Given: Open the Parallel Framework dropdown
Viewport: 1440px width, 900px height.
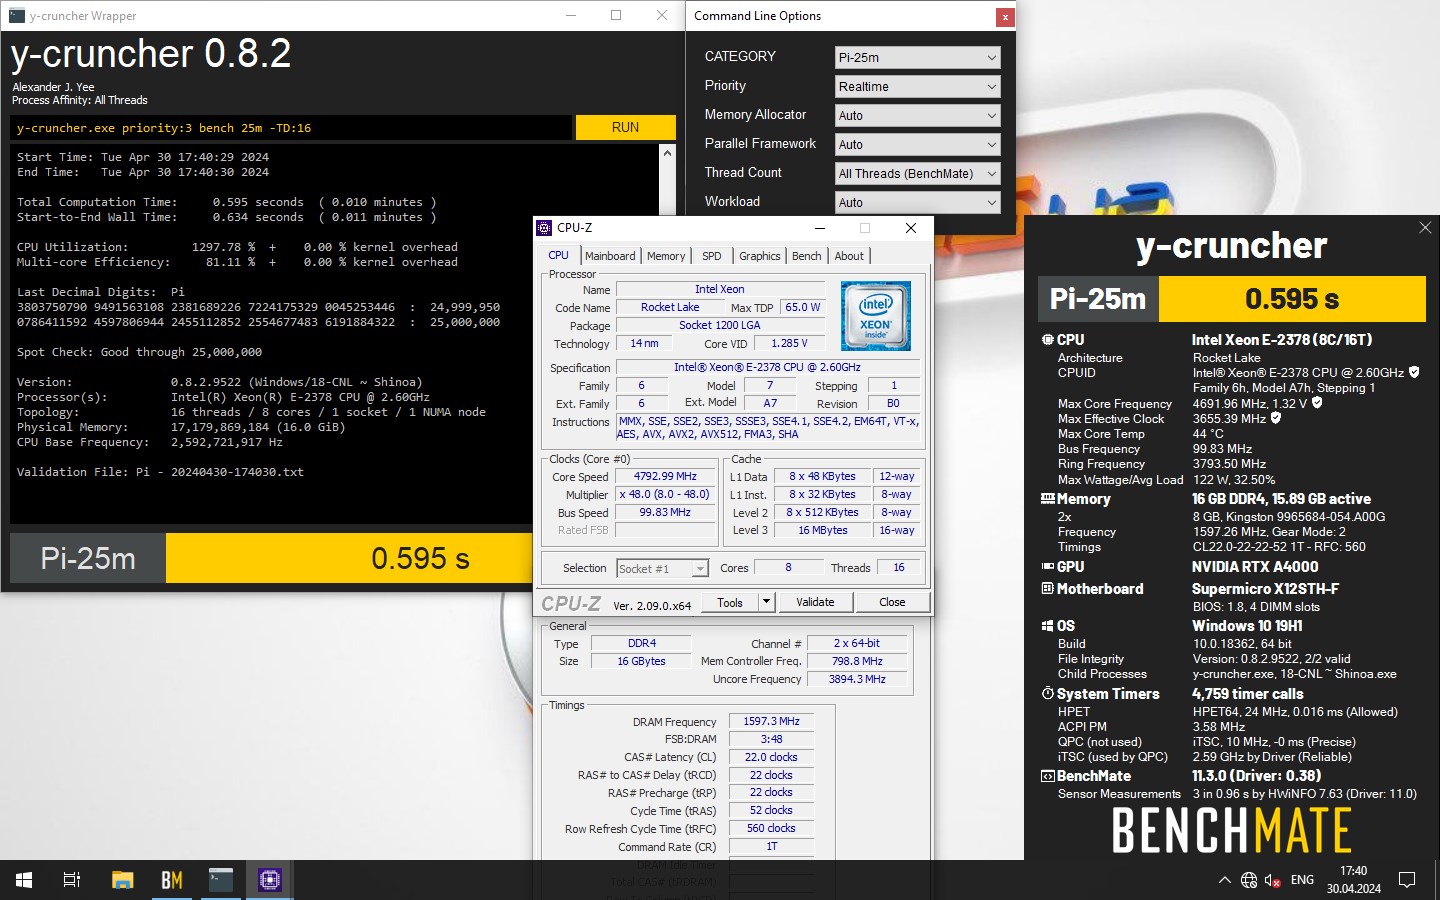Looking at the screenshot, I should click(x=917, y=145).
